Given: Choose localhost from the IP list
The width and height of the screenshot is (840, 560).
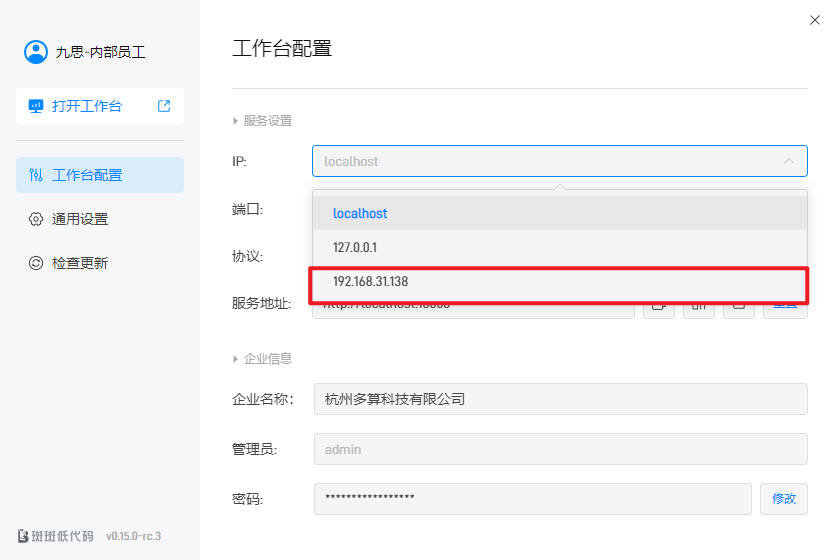Looking at the screenshot, I should [x=360, y=213].
